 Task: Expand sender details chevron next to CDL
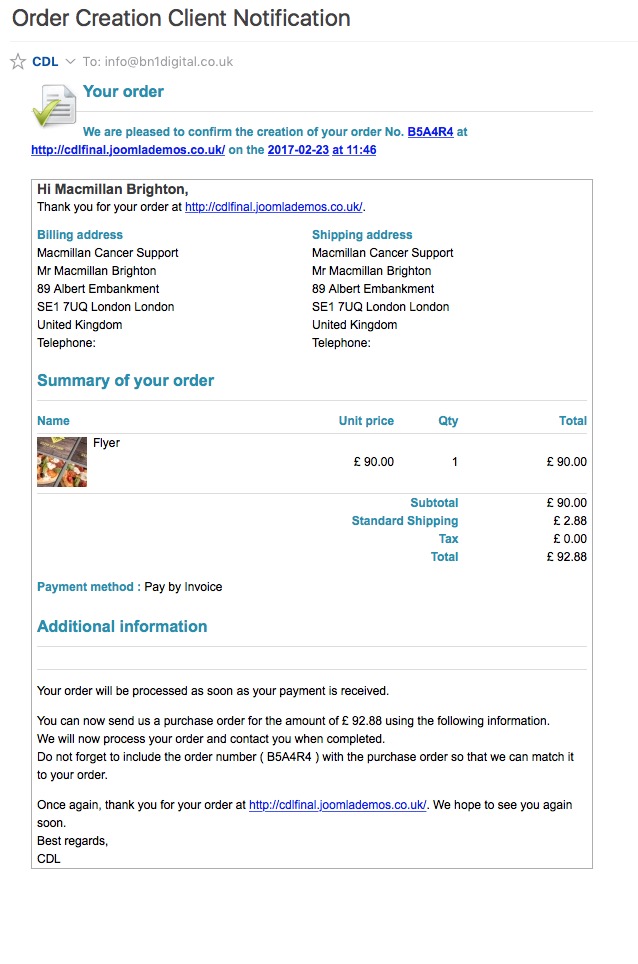coord(70,62)
